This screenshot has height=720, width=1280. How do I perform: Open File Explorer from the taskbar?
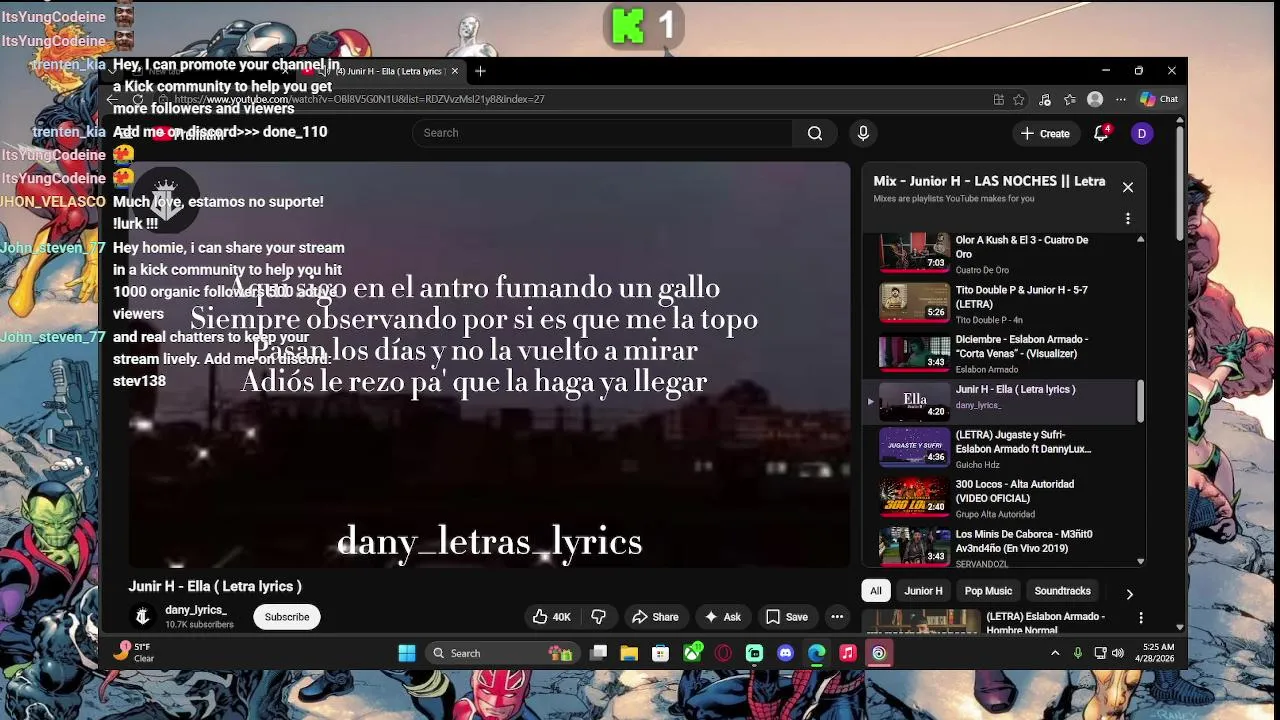(629, 653)
